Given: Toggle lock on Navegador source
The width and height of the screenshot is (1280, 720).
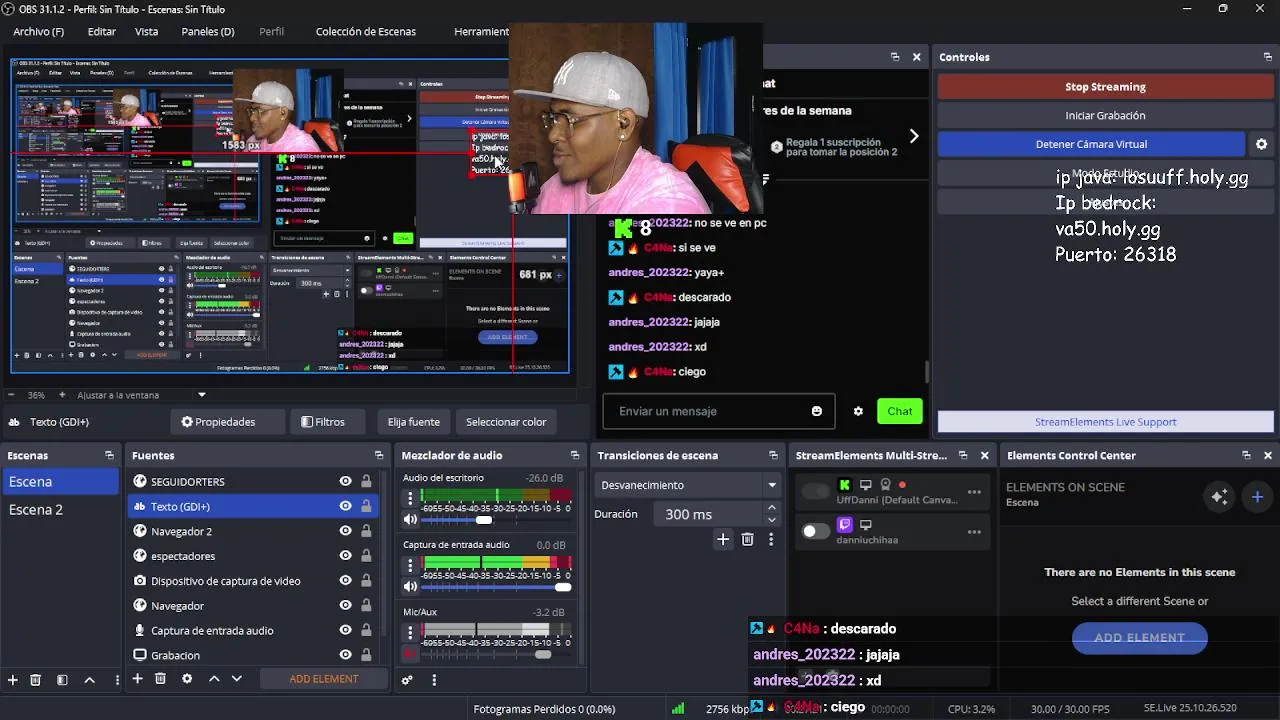Looking at the screenshot, I should pyautogui.click(x=366, y=605).
